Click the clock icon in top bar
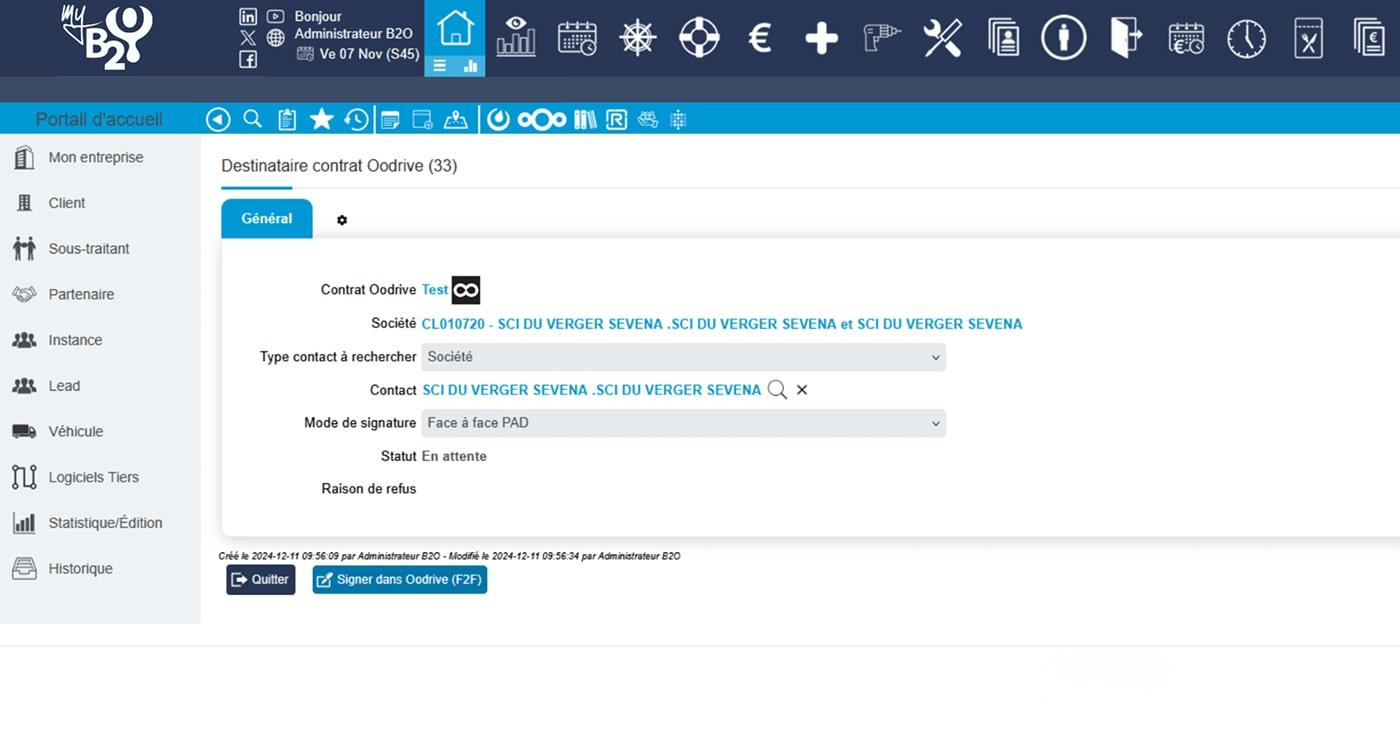Image resolution: width=1400 pixels, height=752 pixels. (1246, 39)
